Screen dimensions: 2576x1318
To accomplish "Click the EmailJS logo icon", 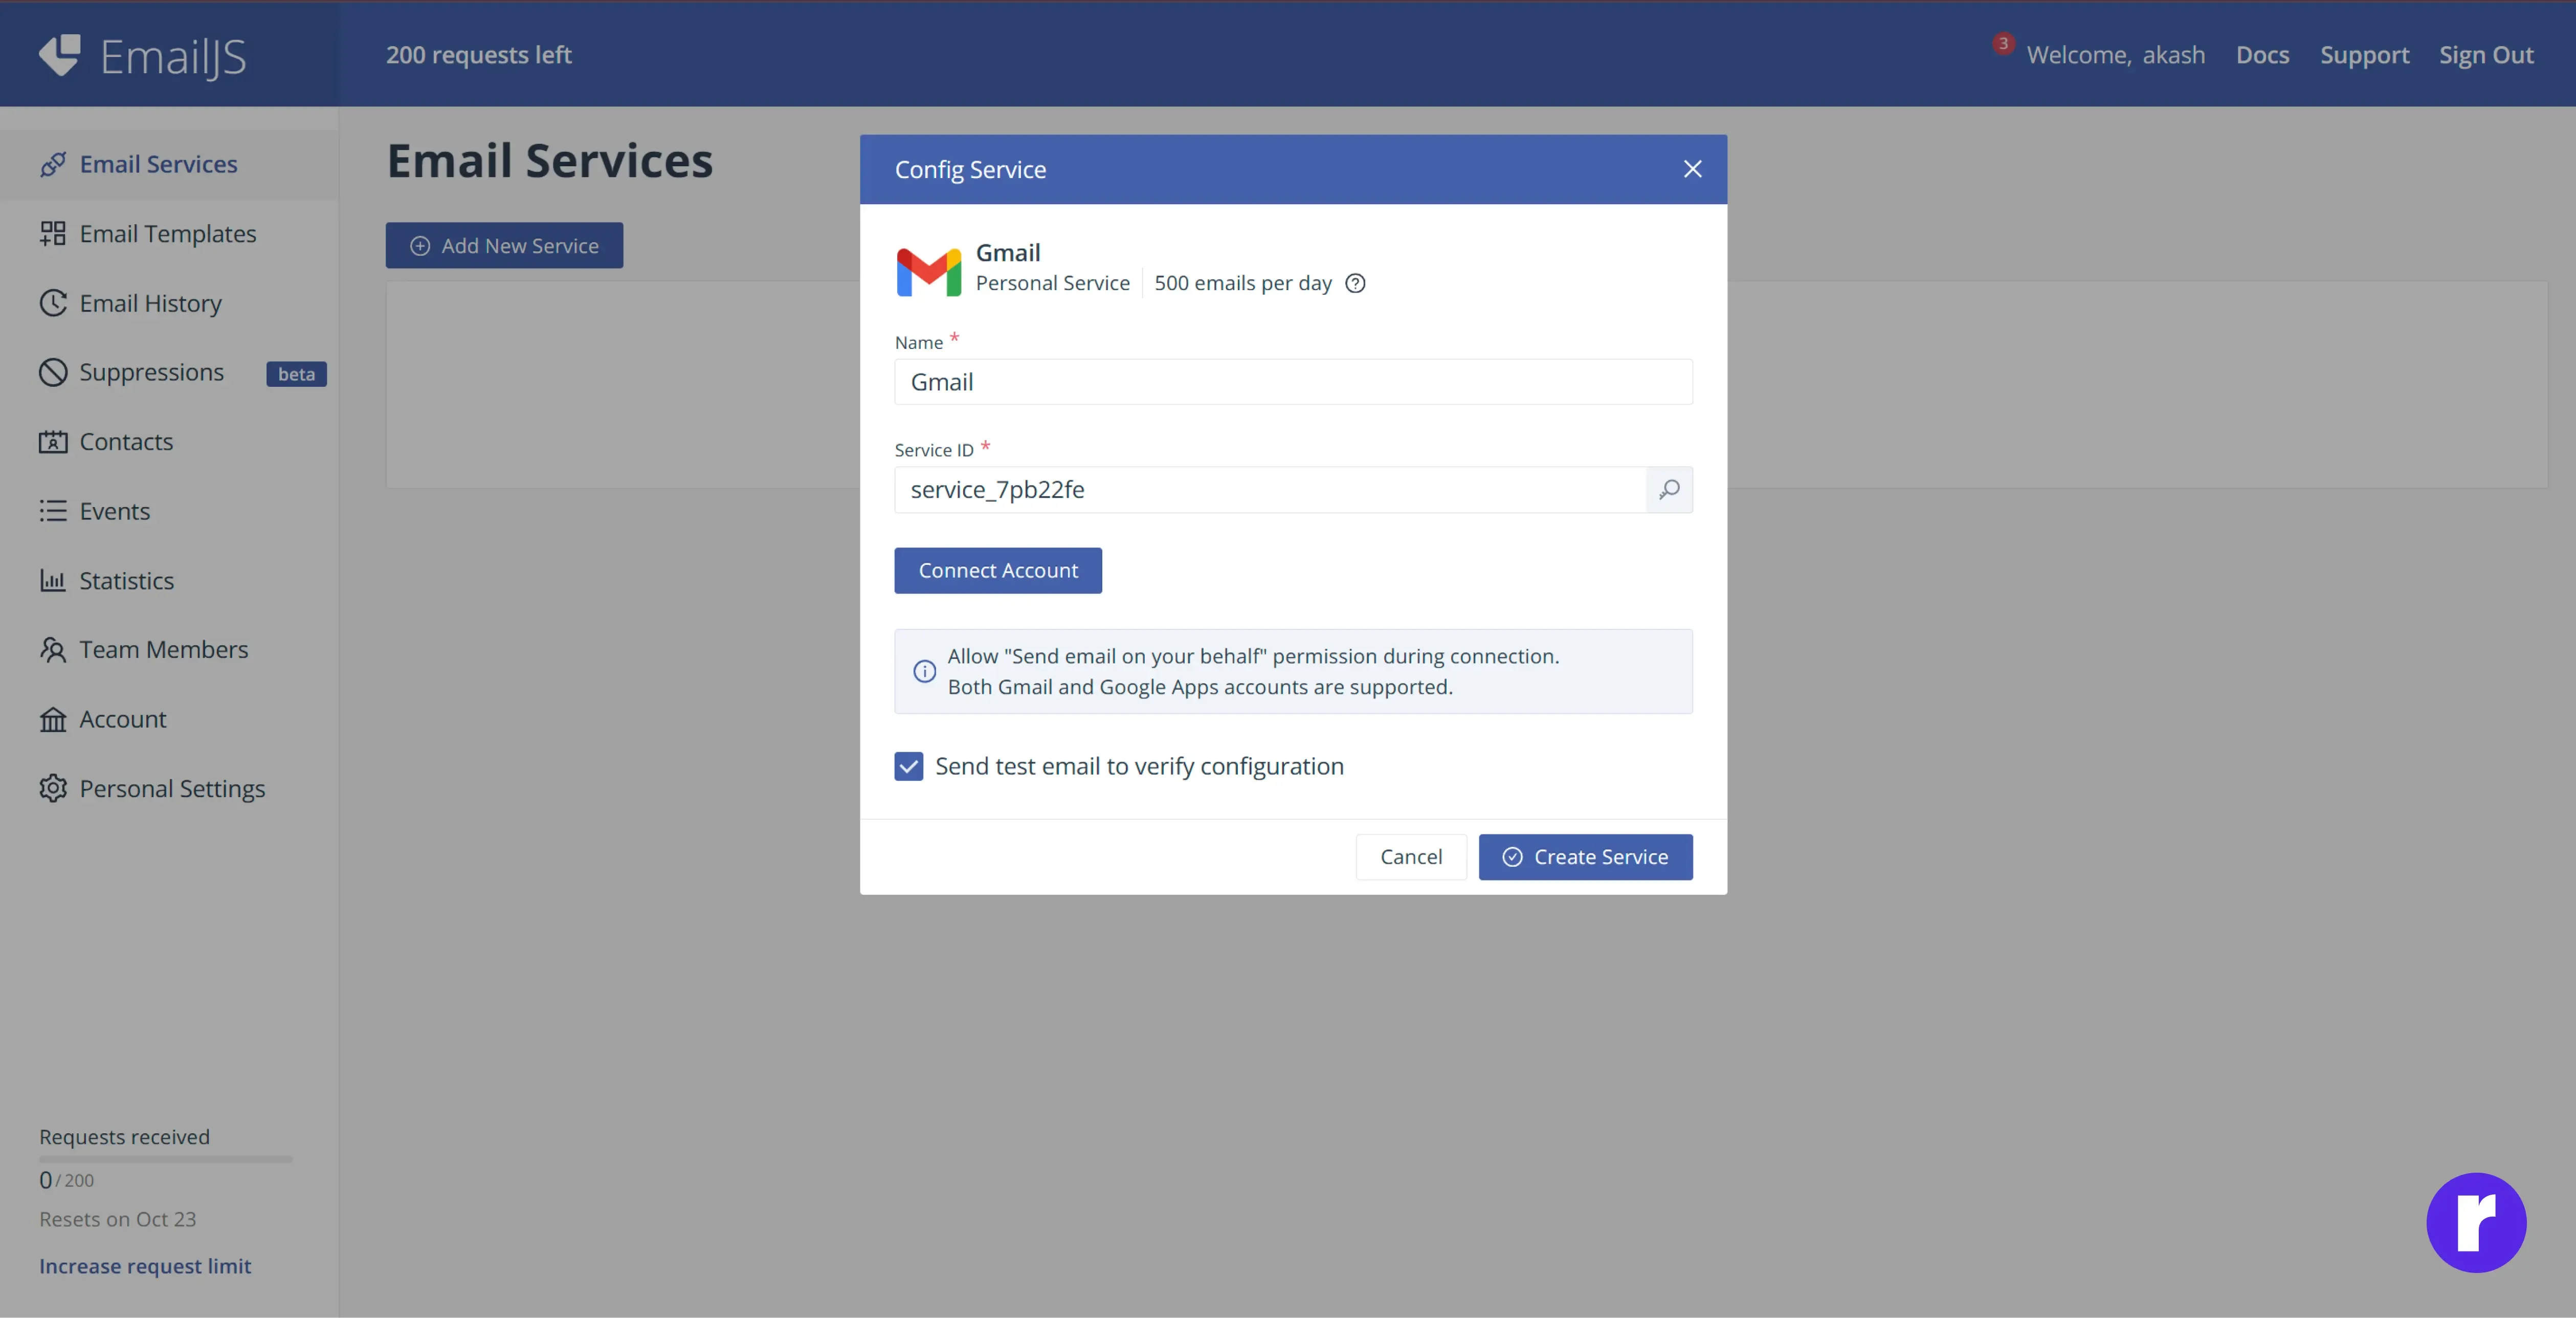I will (x=60, y=55).
